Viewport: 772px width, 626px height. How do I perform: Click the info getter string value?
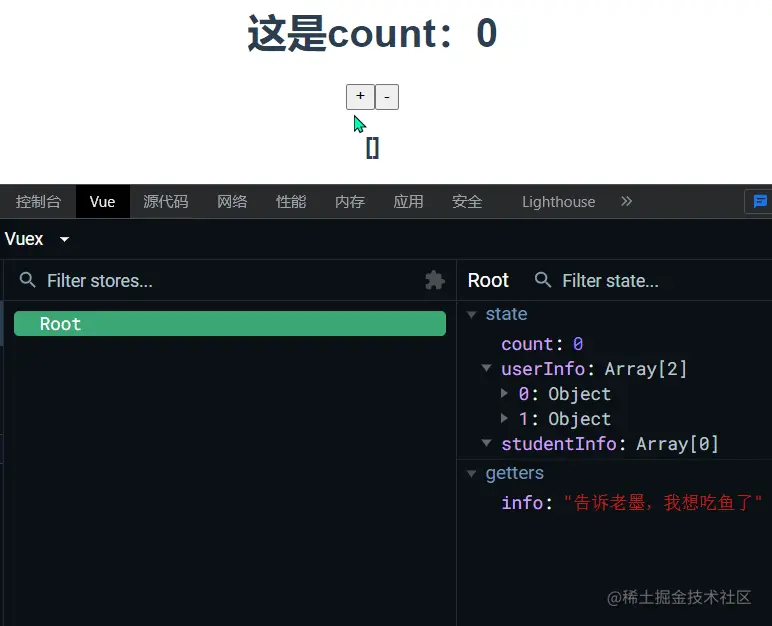(663, 503)
